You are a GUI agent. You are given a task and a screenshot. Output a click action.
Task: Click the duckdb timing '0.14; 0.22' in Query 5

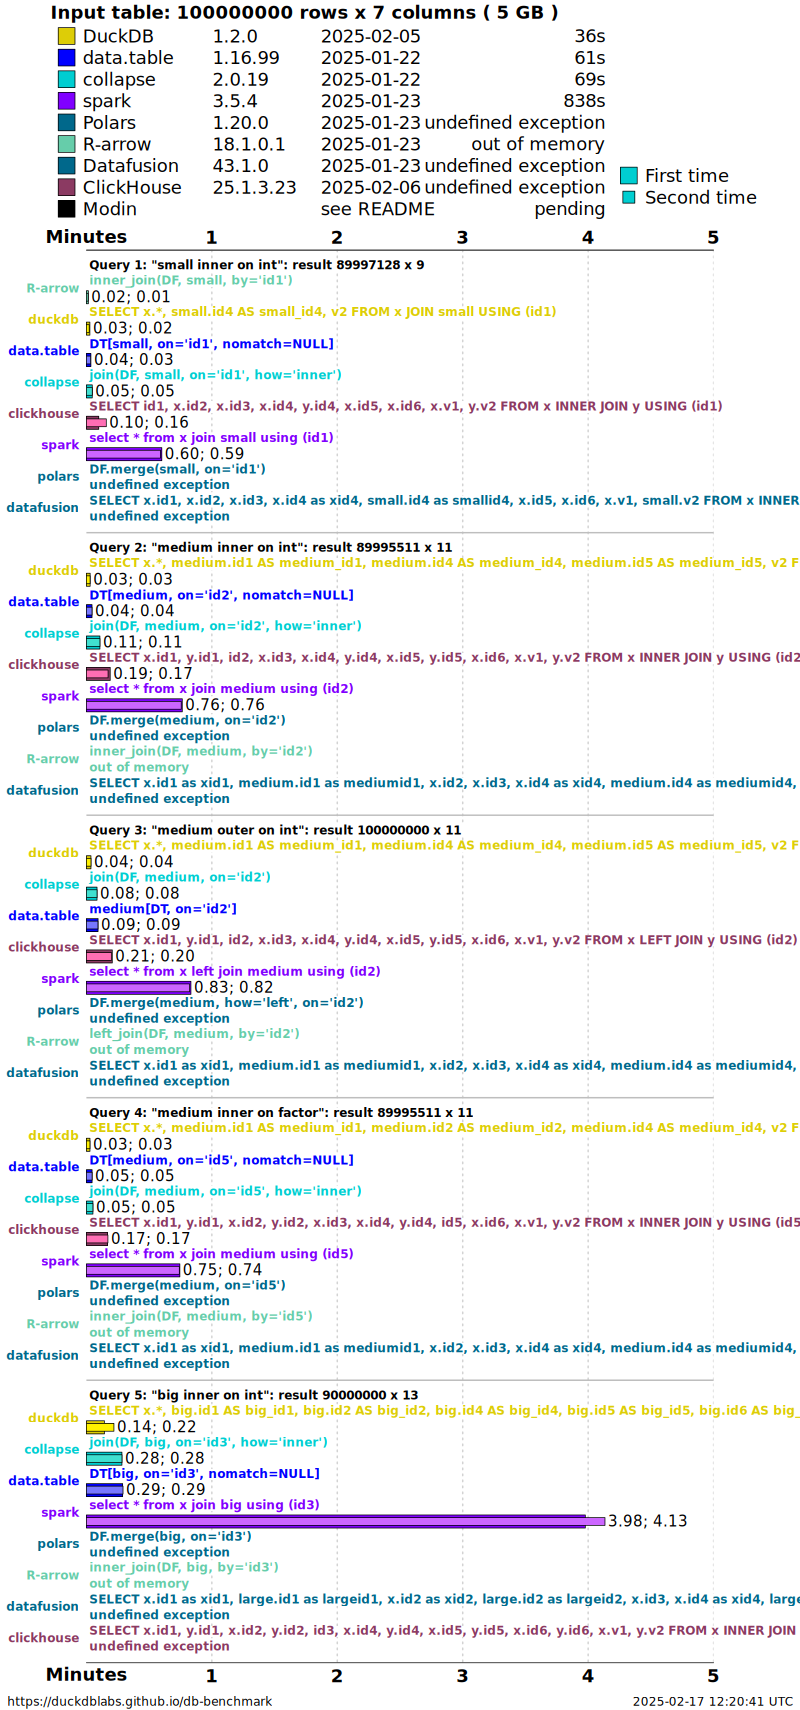click(x=156, y=1427)
